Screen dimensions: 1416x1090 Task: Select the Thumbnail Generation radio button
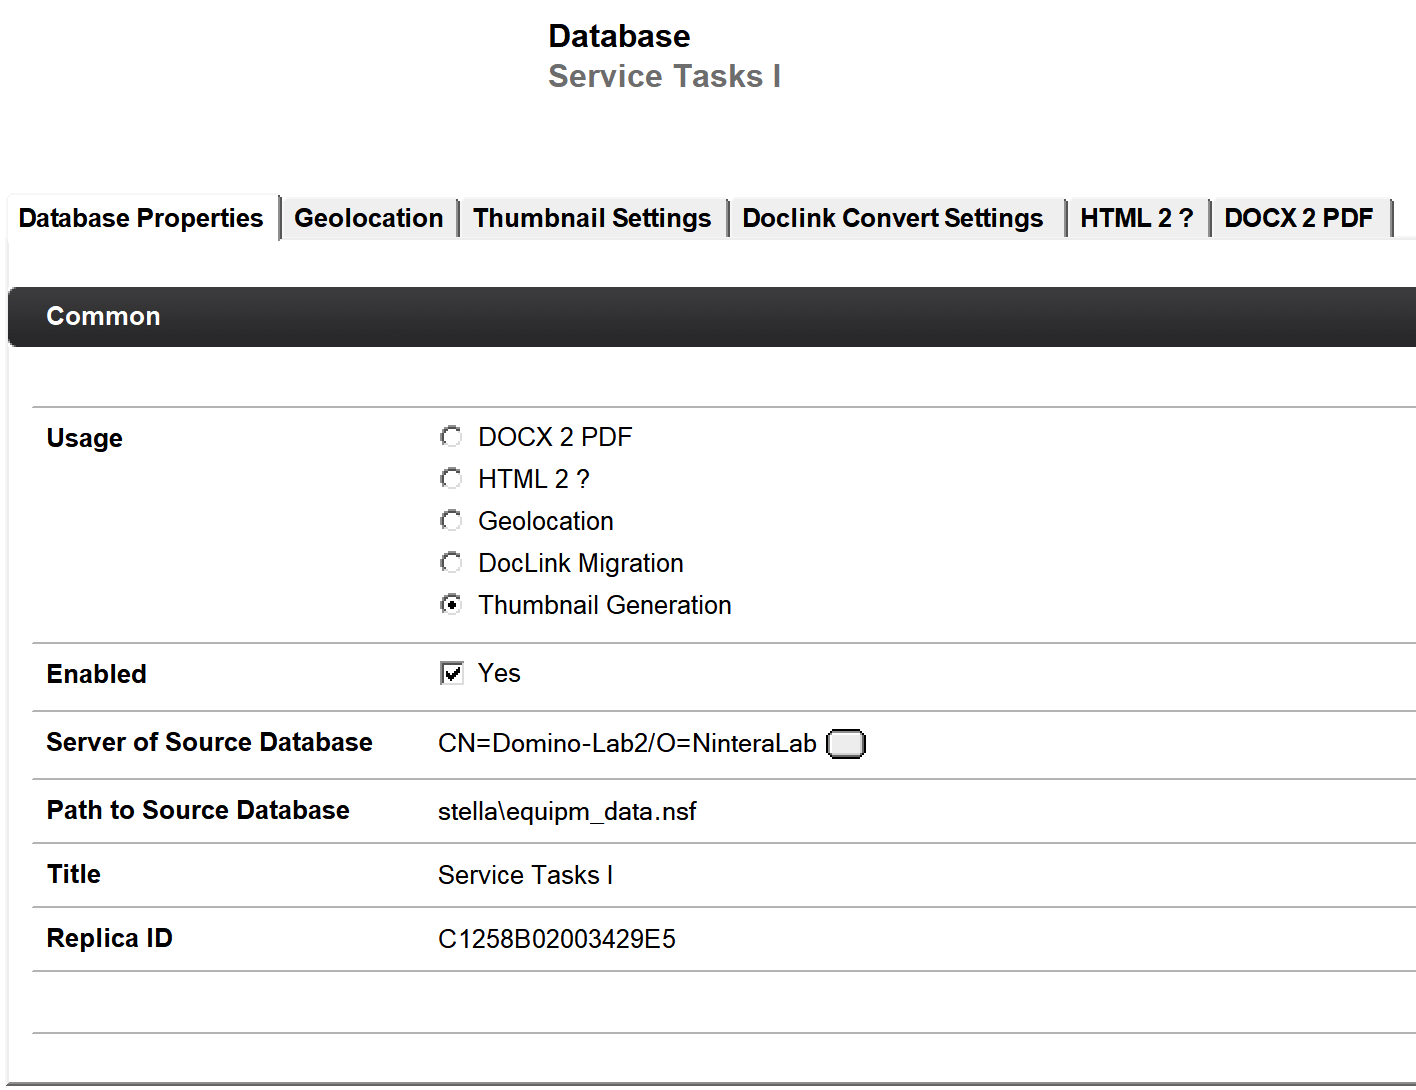point(451,605)
